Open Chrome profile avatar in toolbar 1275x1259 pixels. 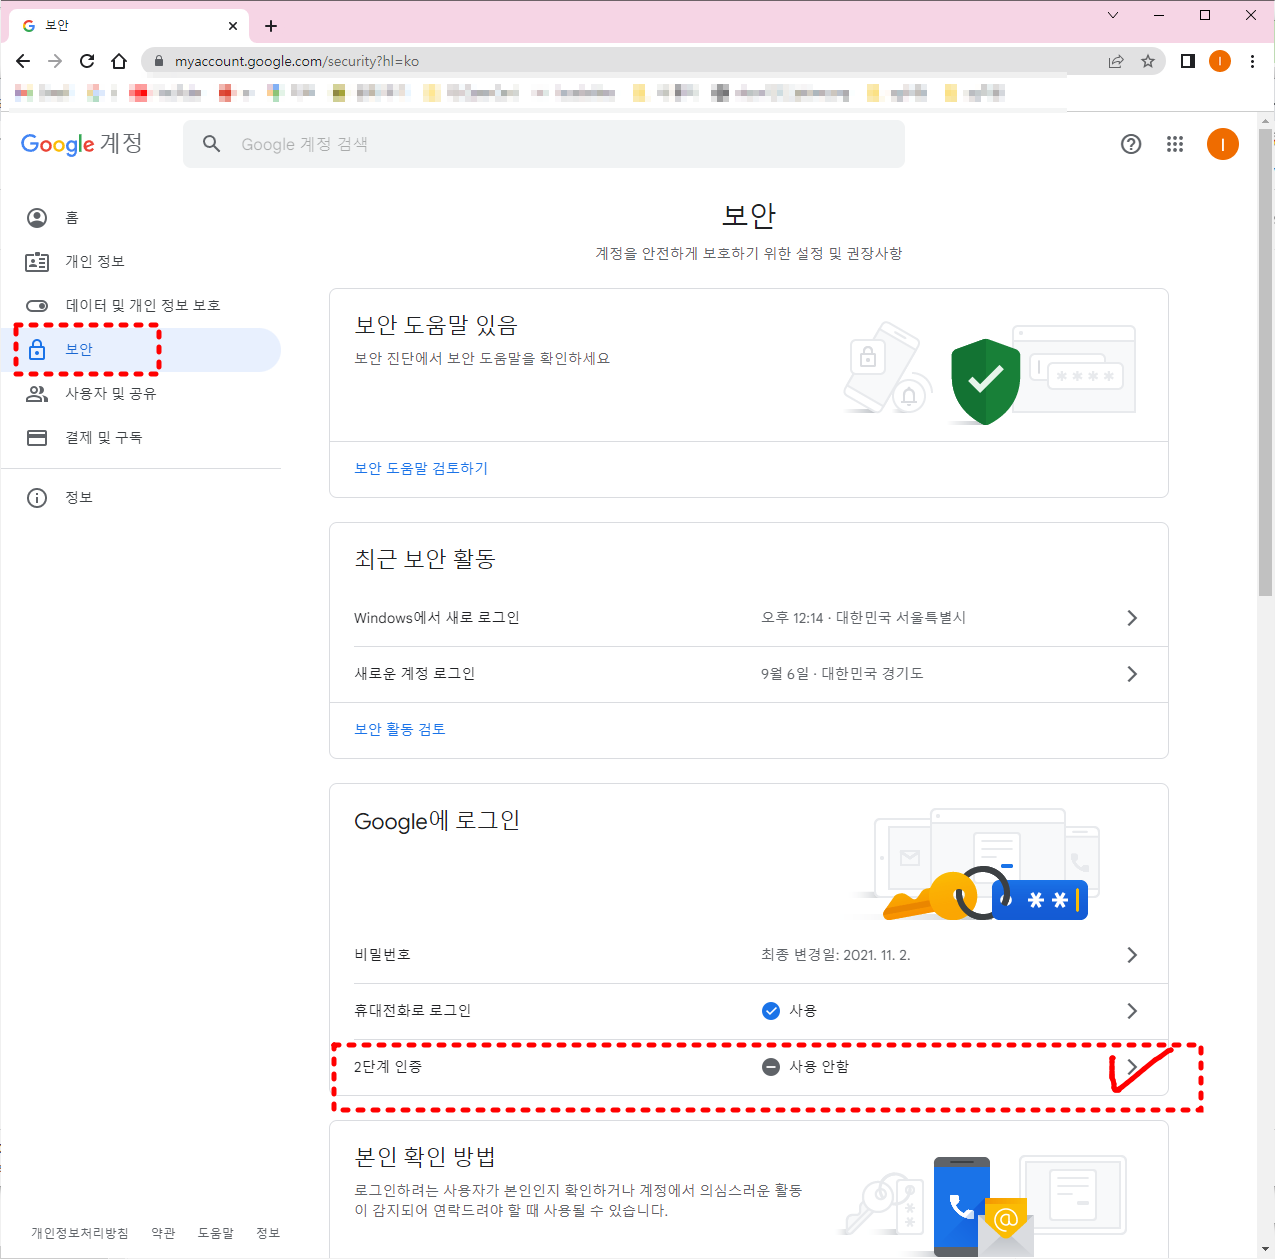pos(1220,61)
